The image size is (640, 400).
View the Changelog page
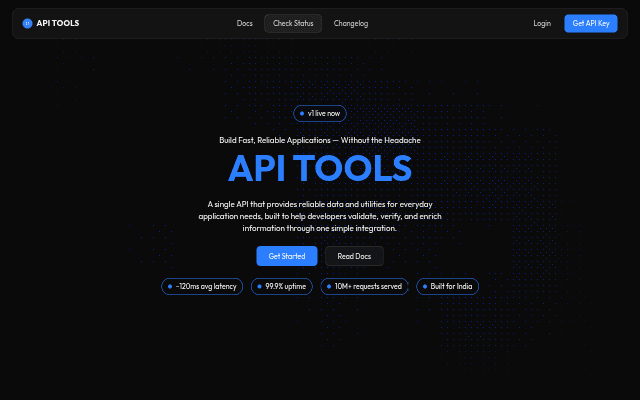tap(351, 23)
